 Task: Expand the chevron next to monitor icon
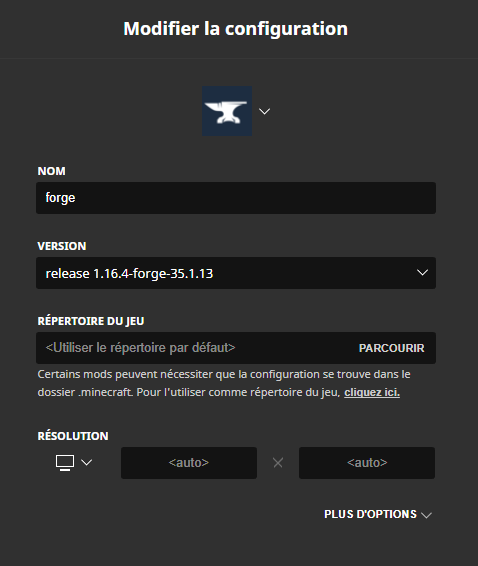[87, 462]
